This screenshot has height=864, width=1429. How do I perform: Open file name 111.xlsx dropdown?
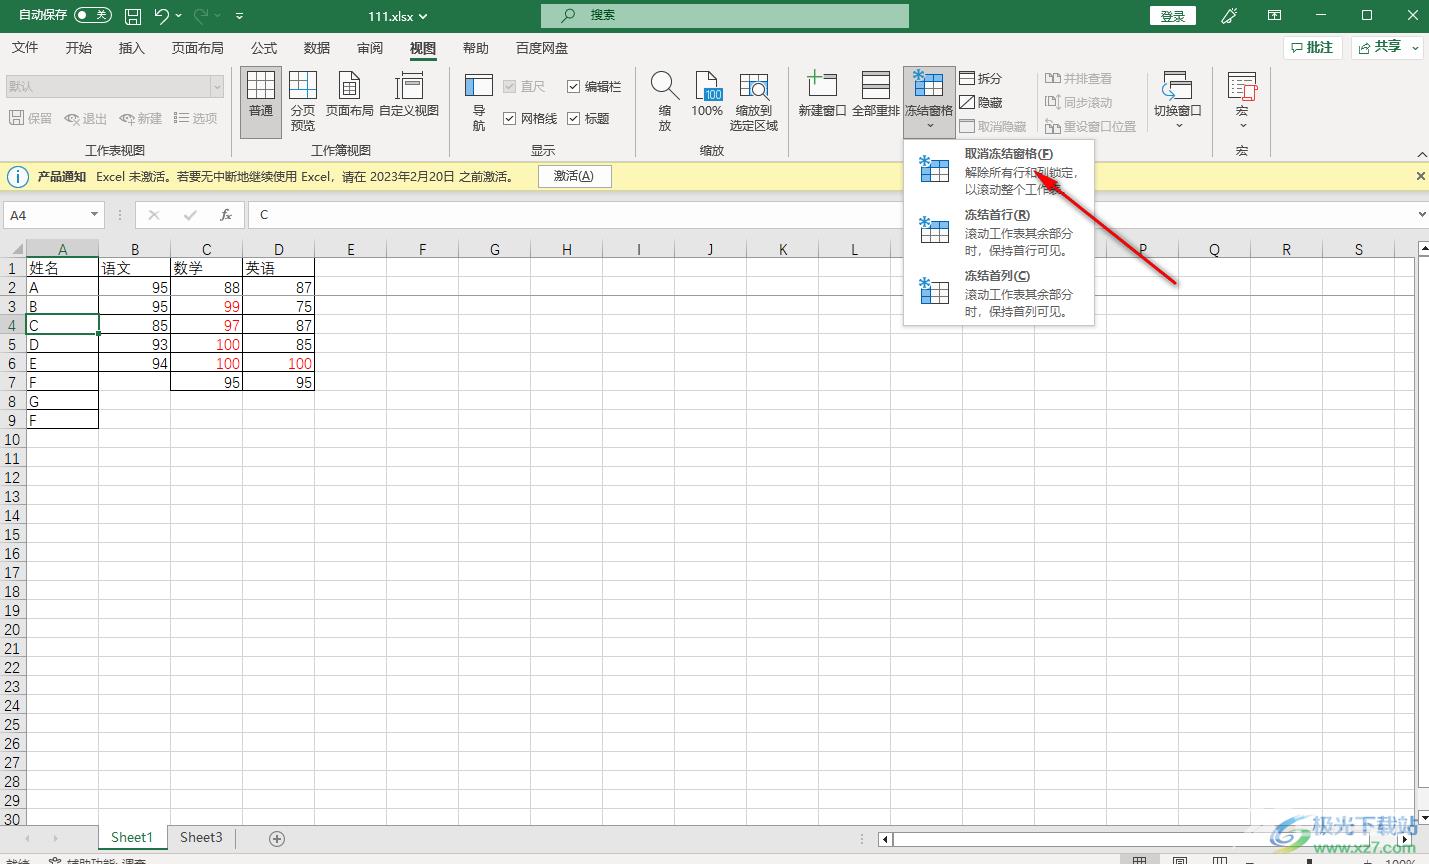click(398, 16)
